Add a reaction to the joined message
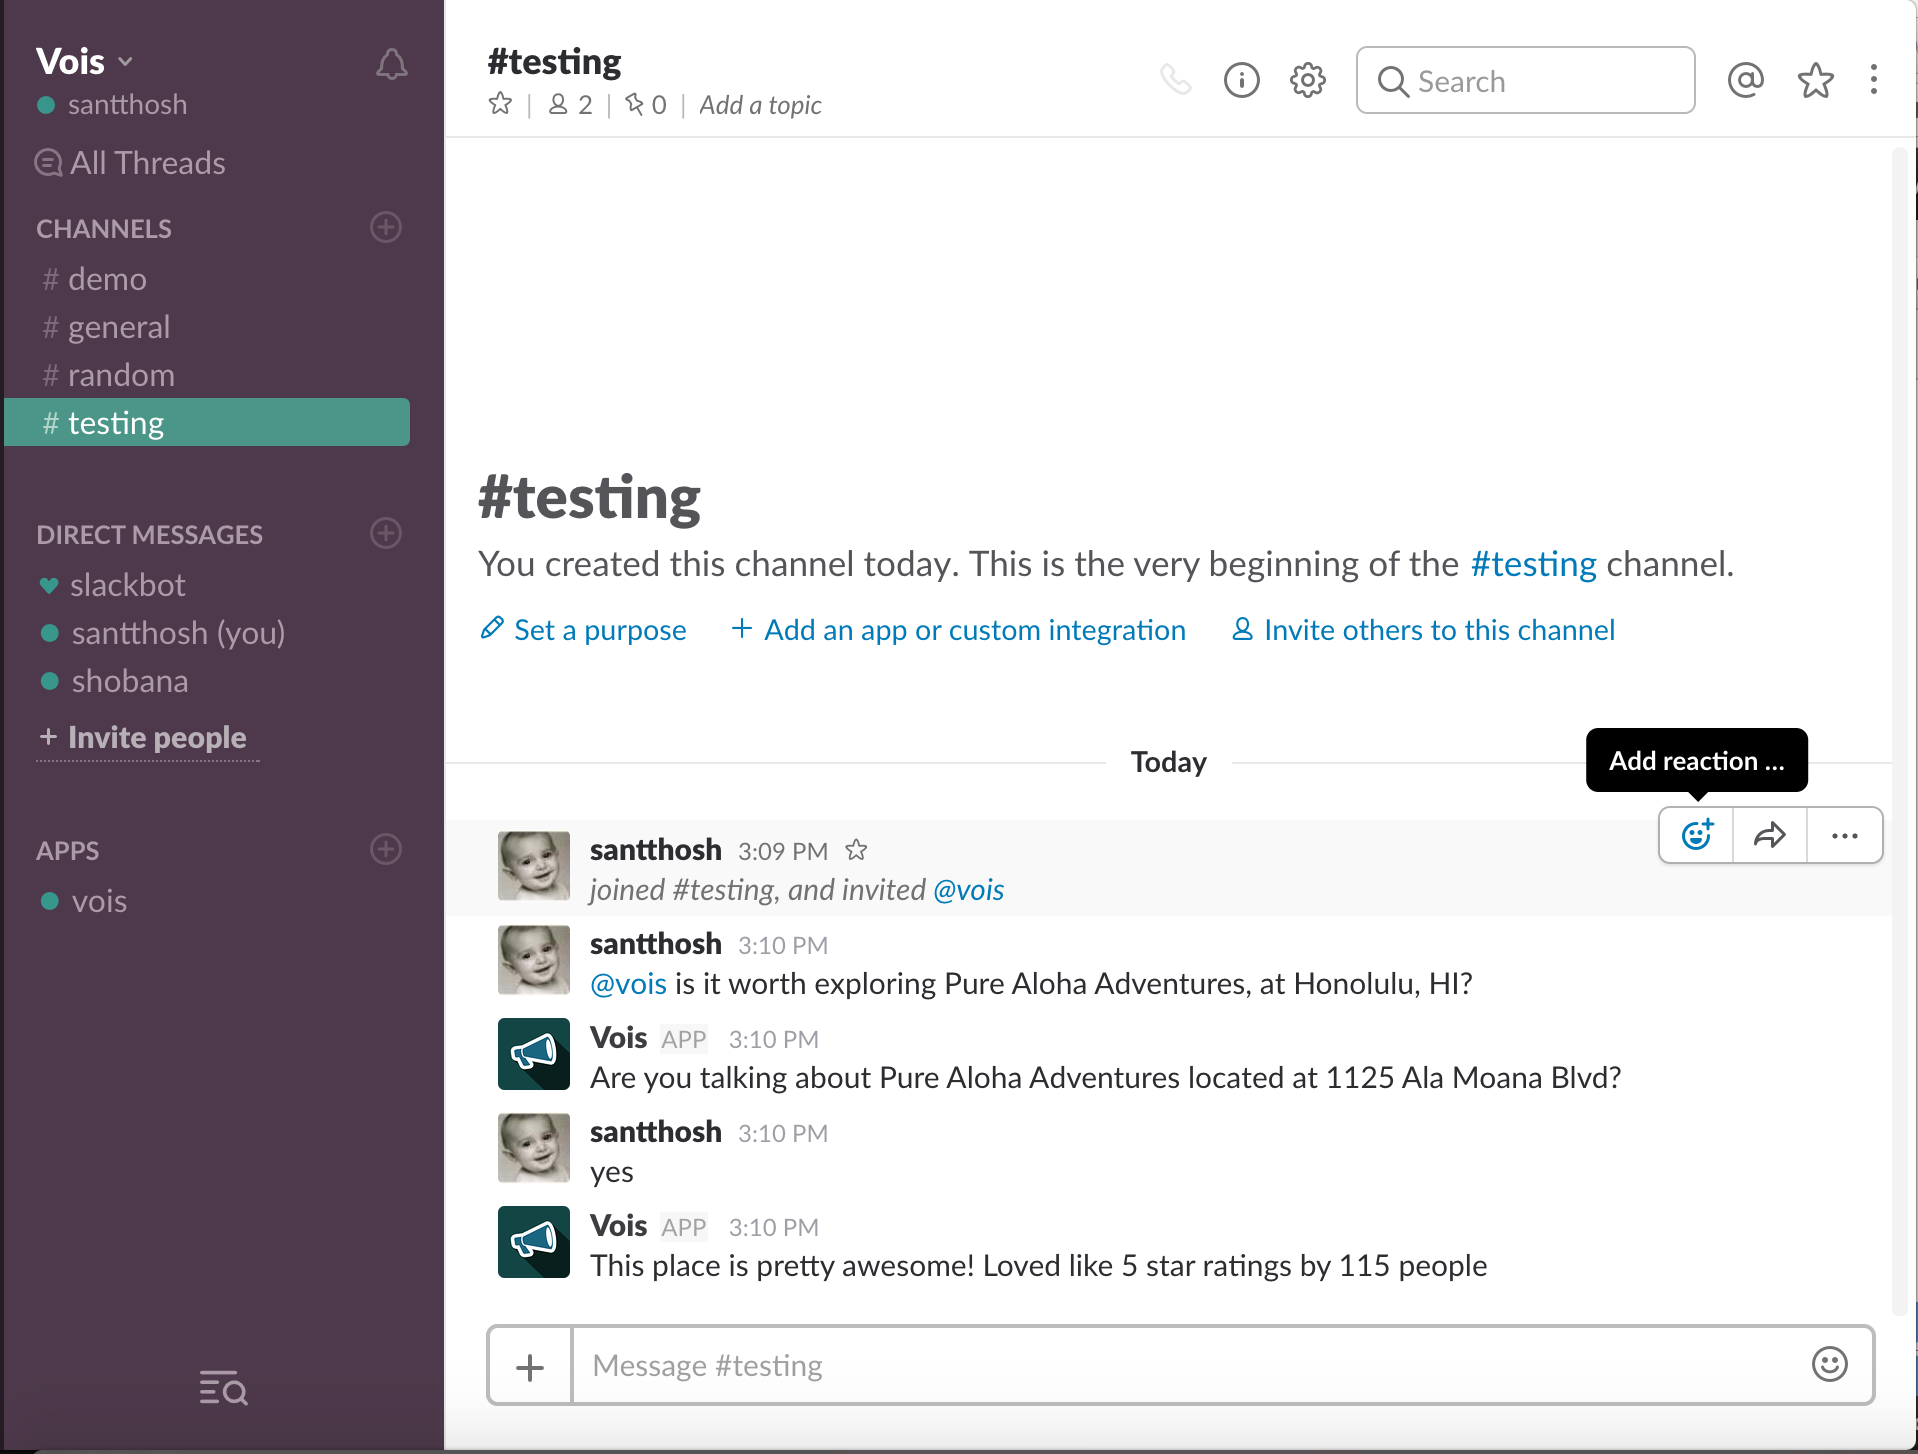Viewport: 1918px width, 1454px height. tap(1697, 835)
